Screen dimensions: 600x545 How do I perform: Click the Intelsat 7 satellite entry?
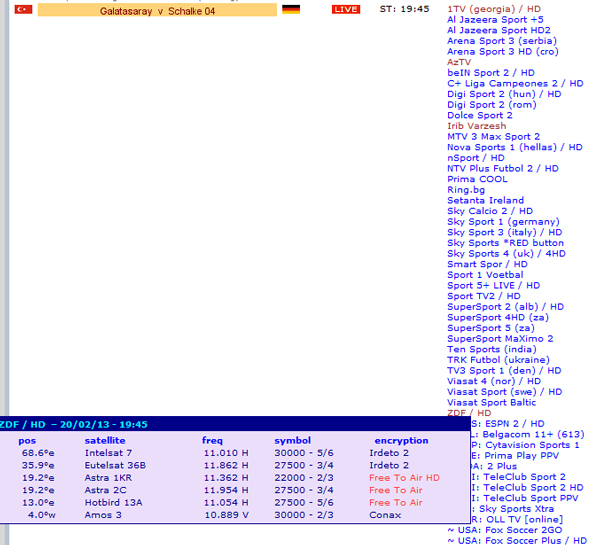point(108,453)
